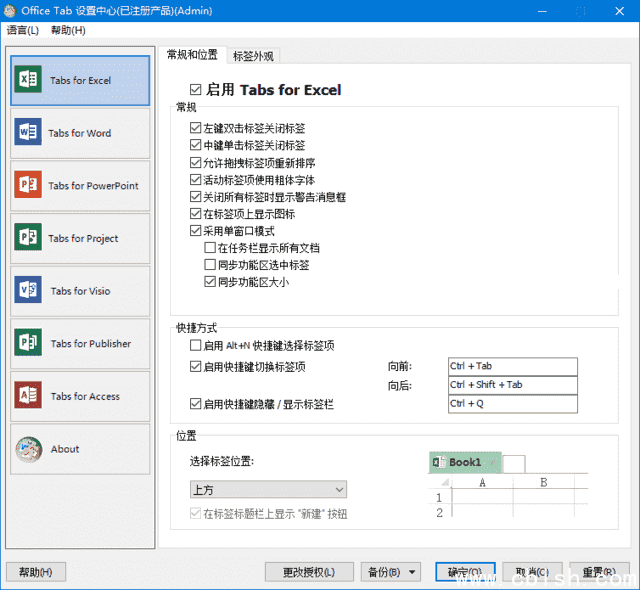Uncheck 中键单击标签关闭标签
The width and height of the screenshot is (640, 590).
point(196,145)
